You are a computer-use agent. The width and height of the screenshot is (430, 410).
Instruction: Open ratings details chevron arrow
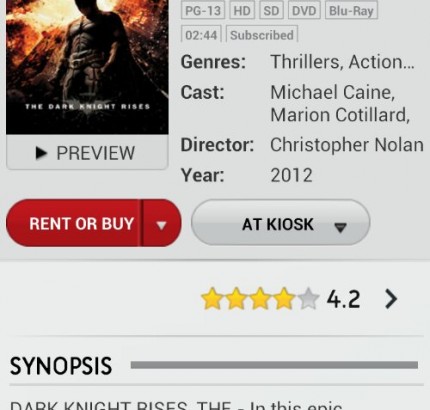(391, 299)
